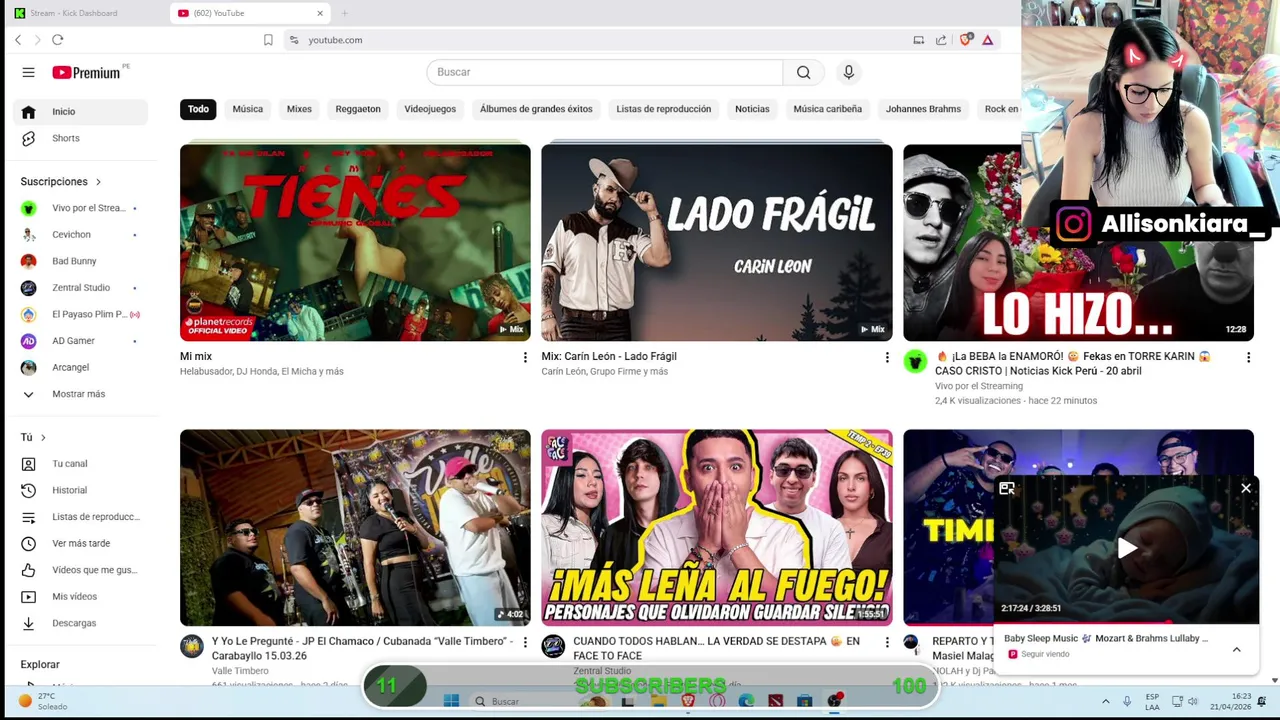The image size is (1280, 720).
Task: Play the Baby Sleep Music miniplayer video
Action: click(x=1127, y=548)
